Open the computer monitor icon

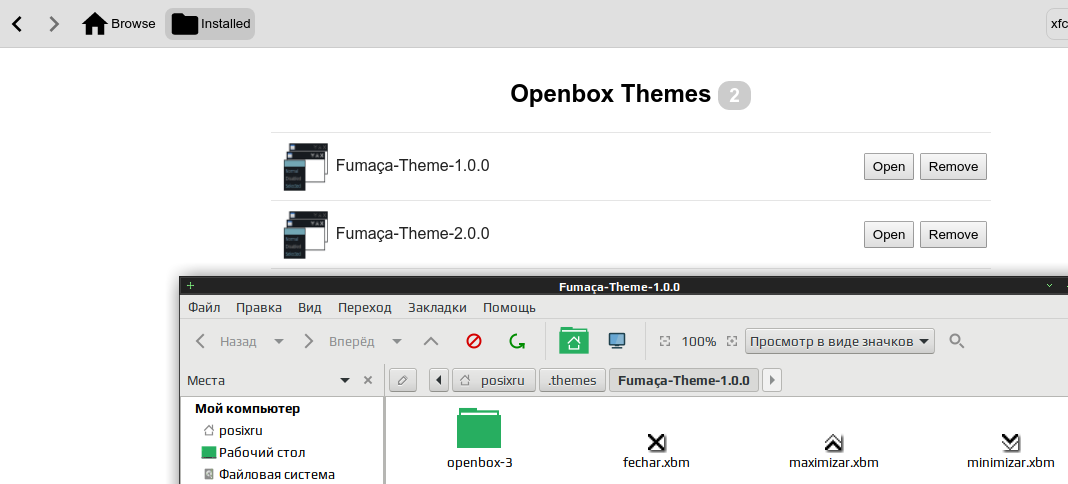(x=617, y=340)
